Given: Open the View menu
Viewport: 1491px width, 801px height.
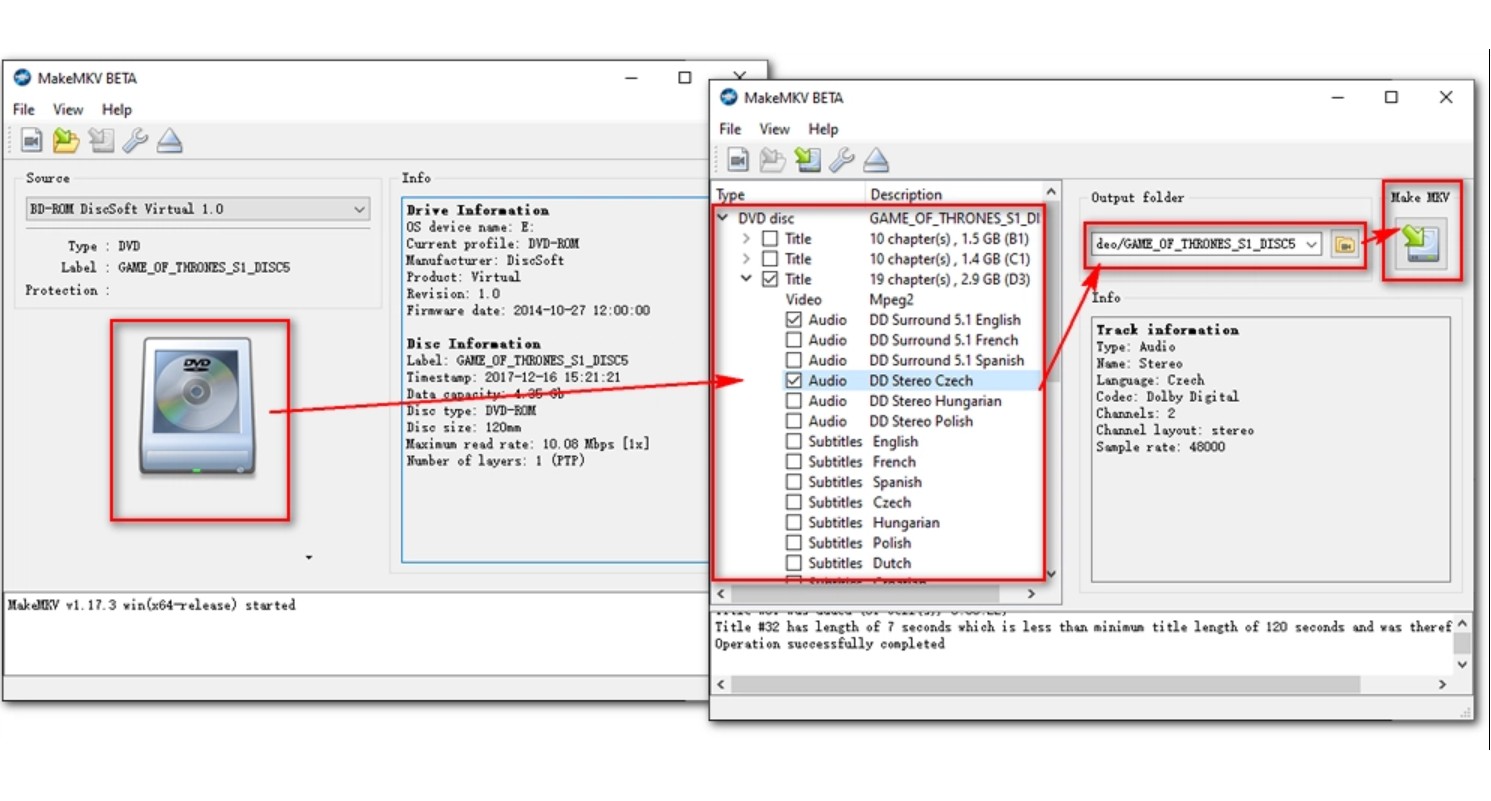Looking at the screenshot, I should 774,129.
